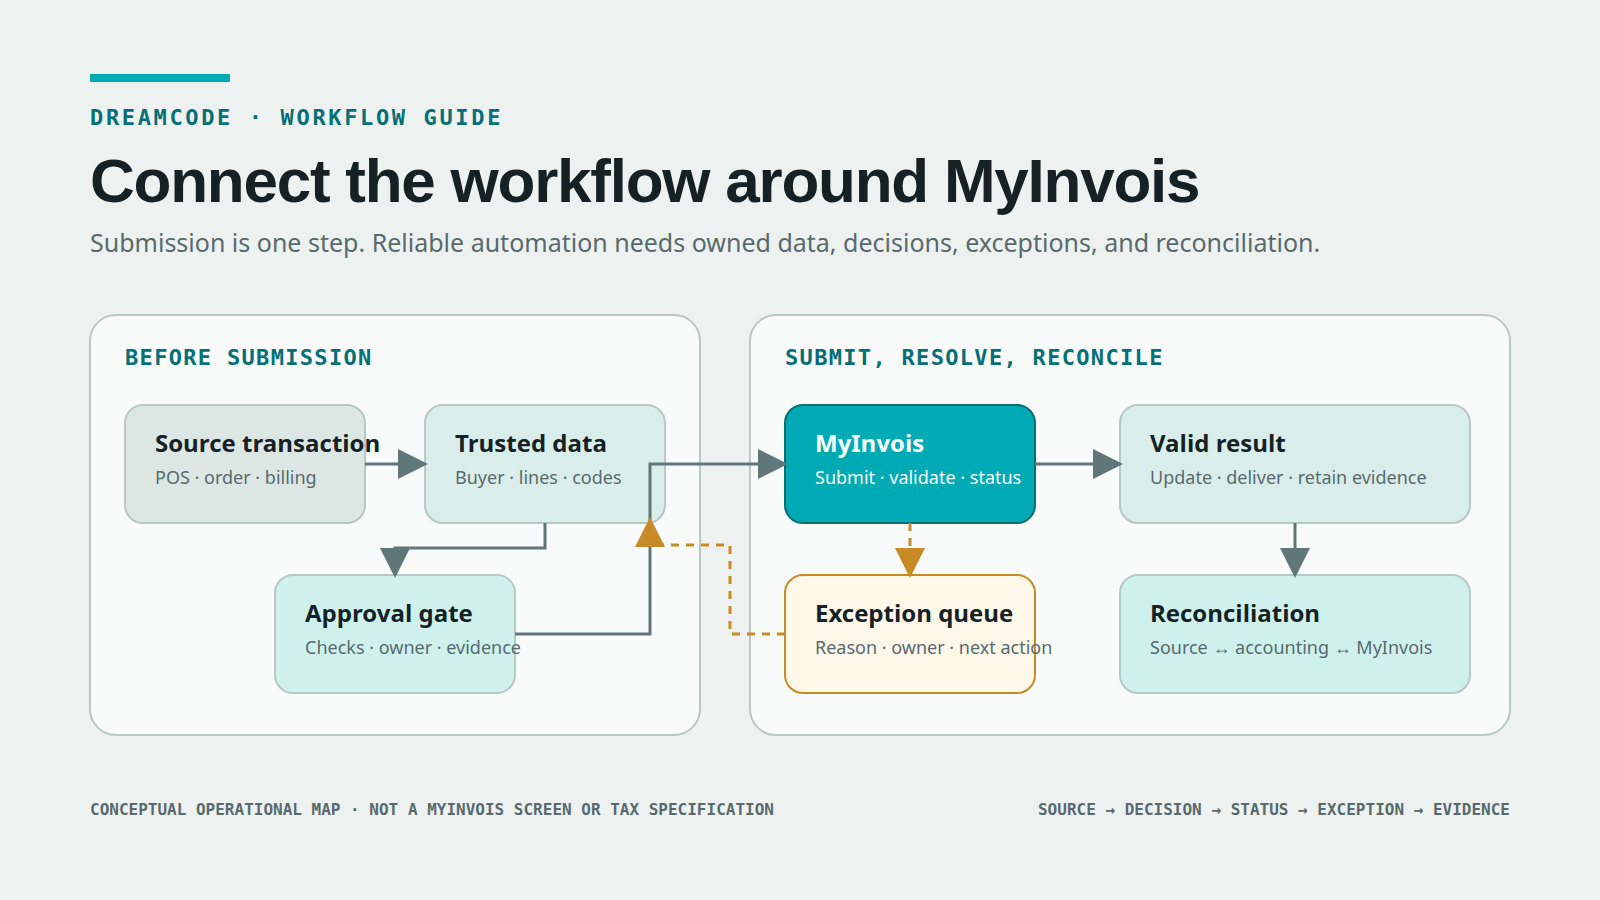Click the 'SOURCE → DECISION → STATUS' footer chain

(x=1274, y=810)
